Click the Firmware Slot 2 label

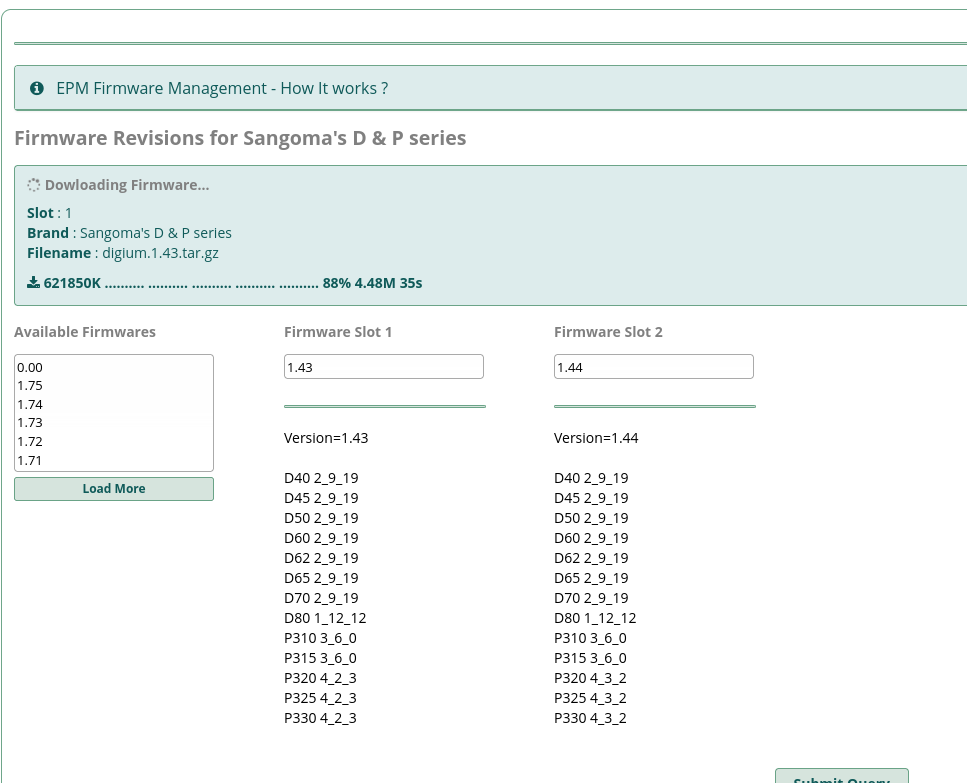(608, 332)
